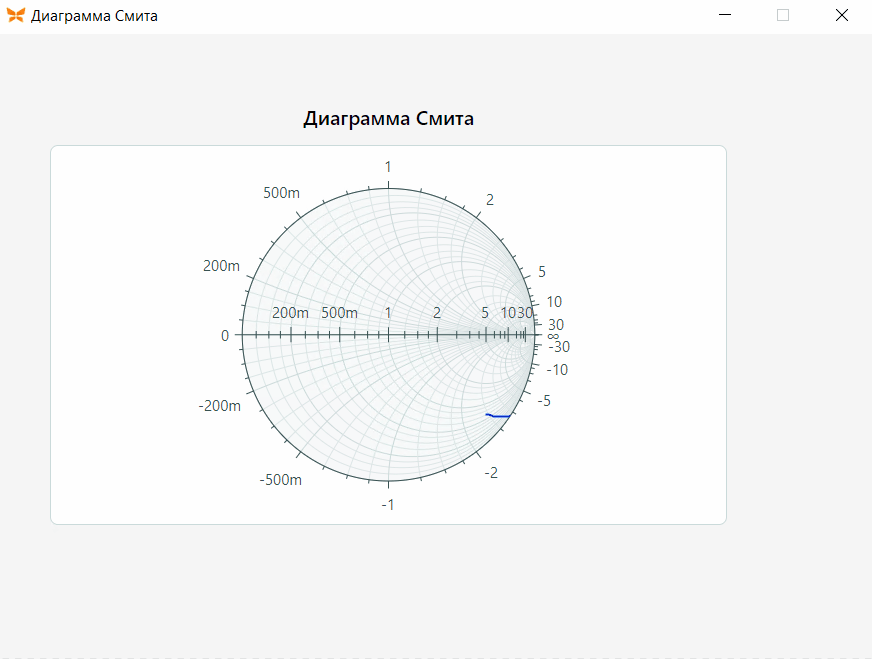Click the blue trace on the Smith chart
The image size is (872, 659).
click(498, 415)
